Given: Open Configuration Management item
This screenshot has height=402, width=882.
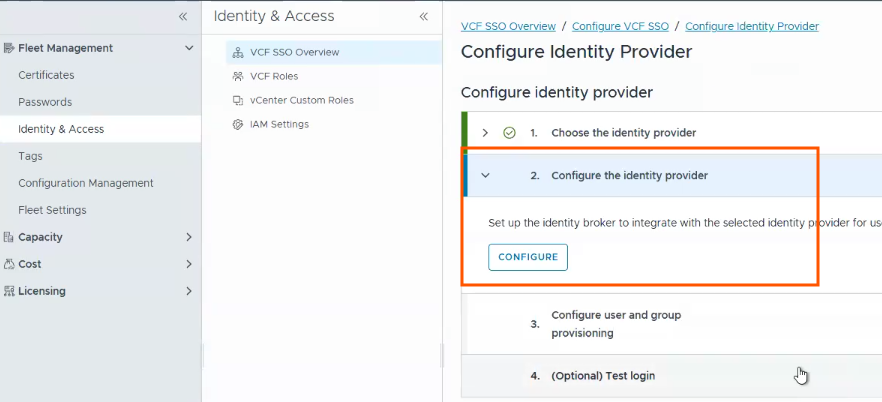Looking at the screenshot, I should point(86,183).
